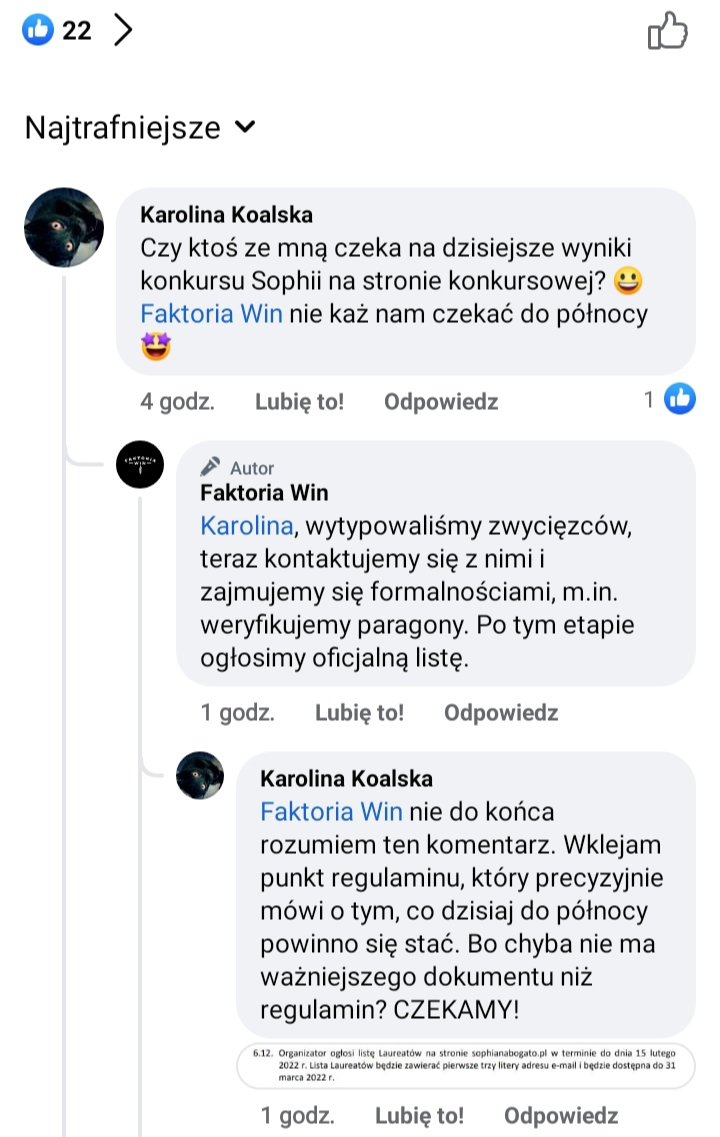720x1137 pixels.
Task: Toggle Lubię to! on the last reply
Action: pos(420,1115)
